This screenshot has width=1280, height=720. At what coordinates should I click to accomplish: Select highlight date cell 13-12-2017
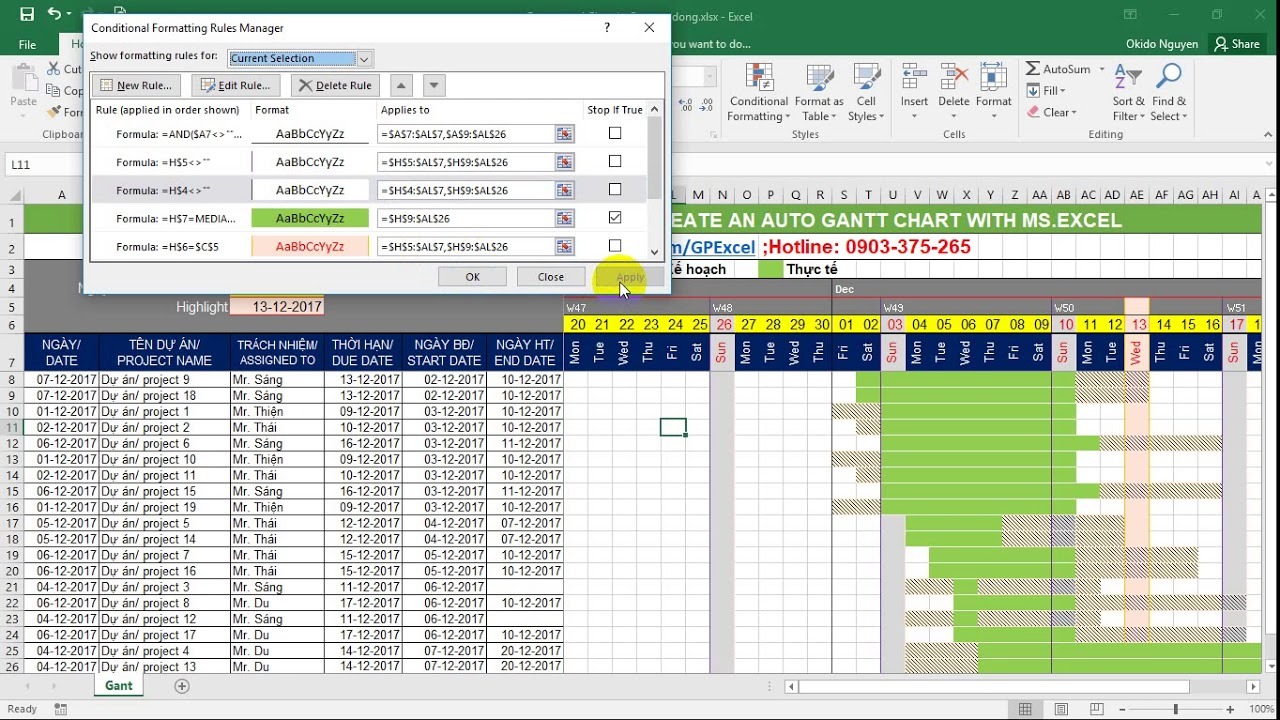click(x=277, y=307)
